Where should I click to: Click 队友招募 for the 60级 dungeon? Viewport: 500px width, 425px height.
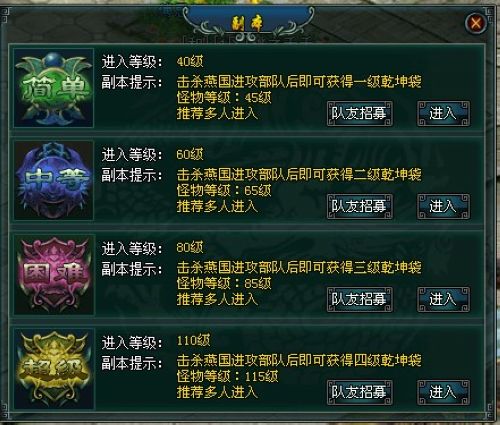(x=360, y=207)
